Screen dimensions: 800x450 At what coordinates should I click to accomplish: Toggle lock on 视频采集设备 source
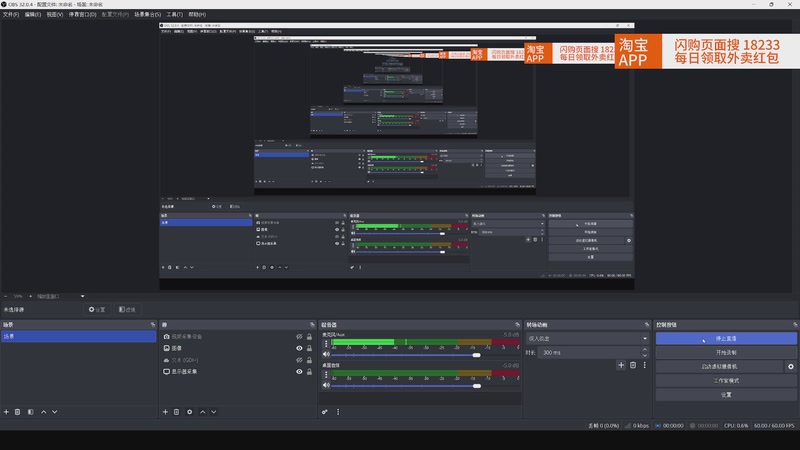pyautogui.click(x=309, y=337)
